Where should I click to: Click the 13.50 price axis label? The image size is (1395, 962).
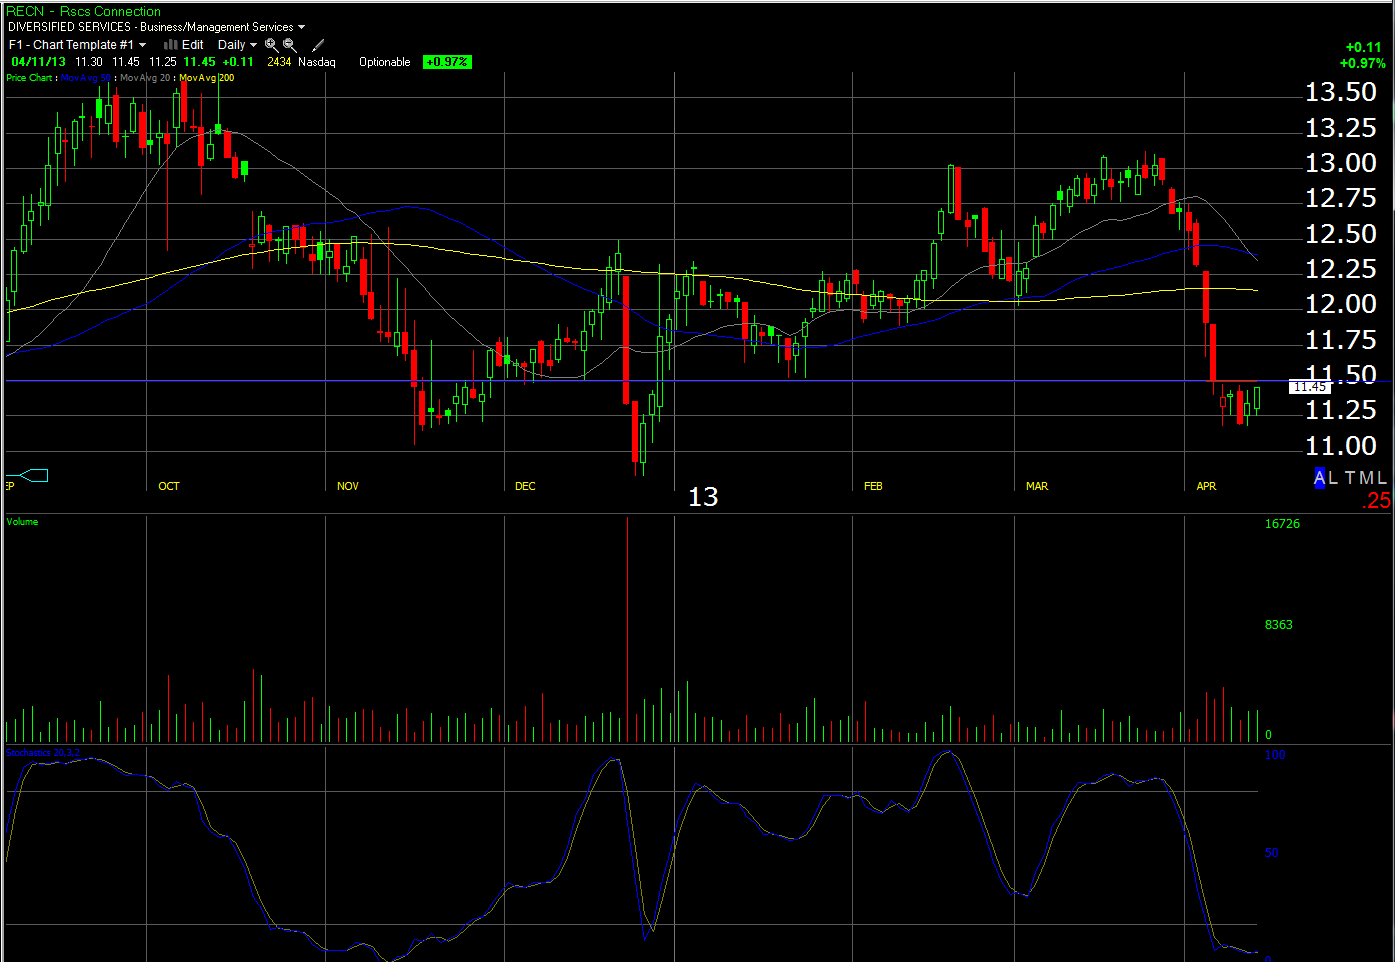point(1341,92)
